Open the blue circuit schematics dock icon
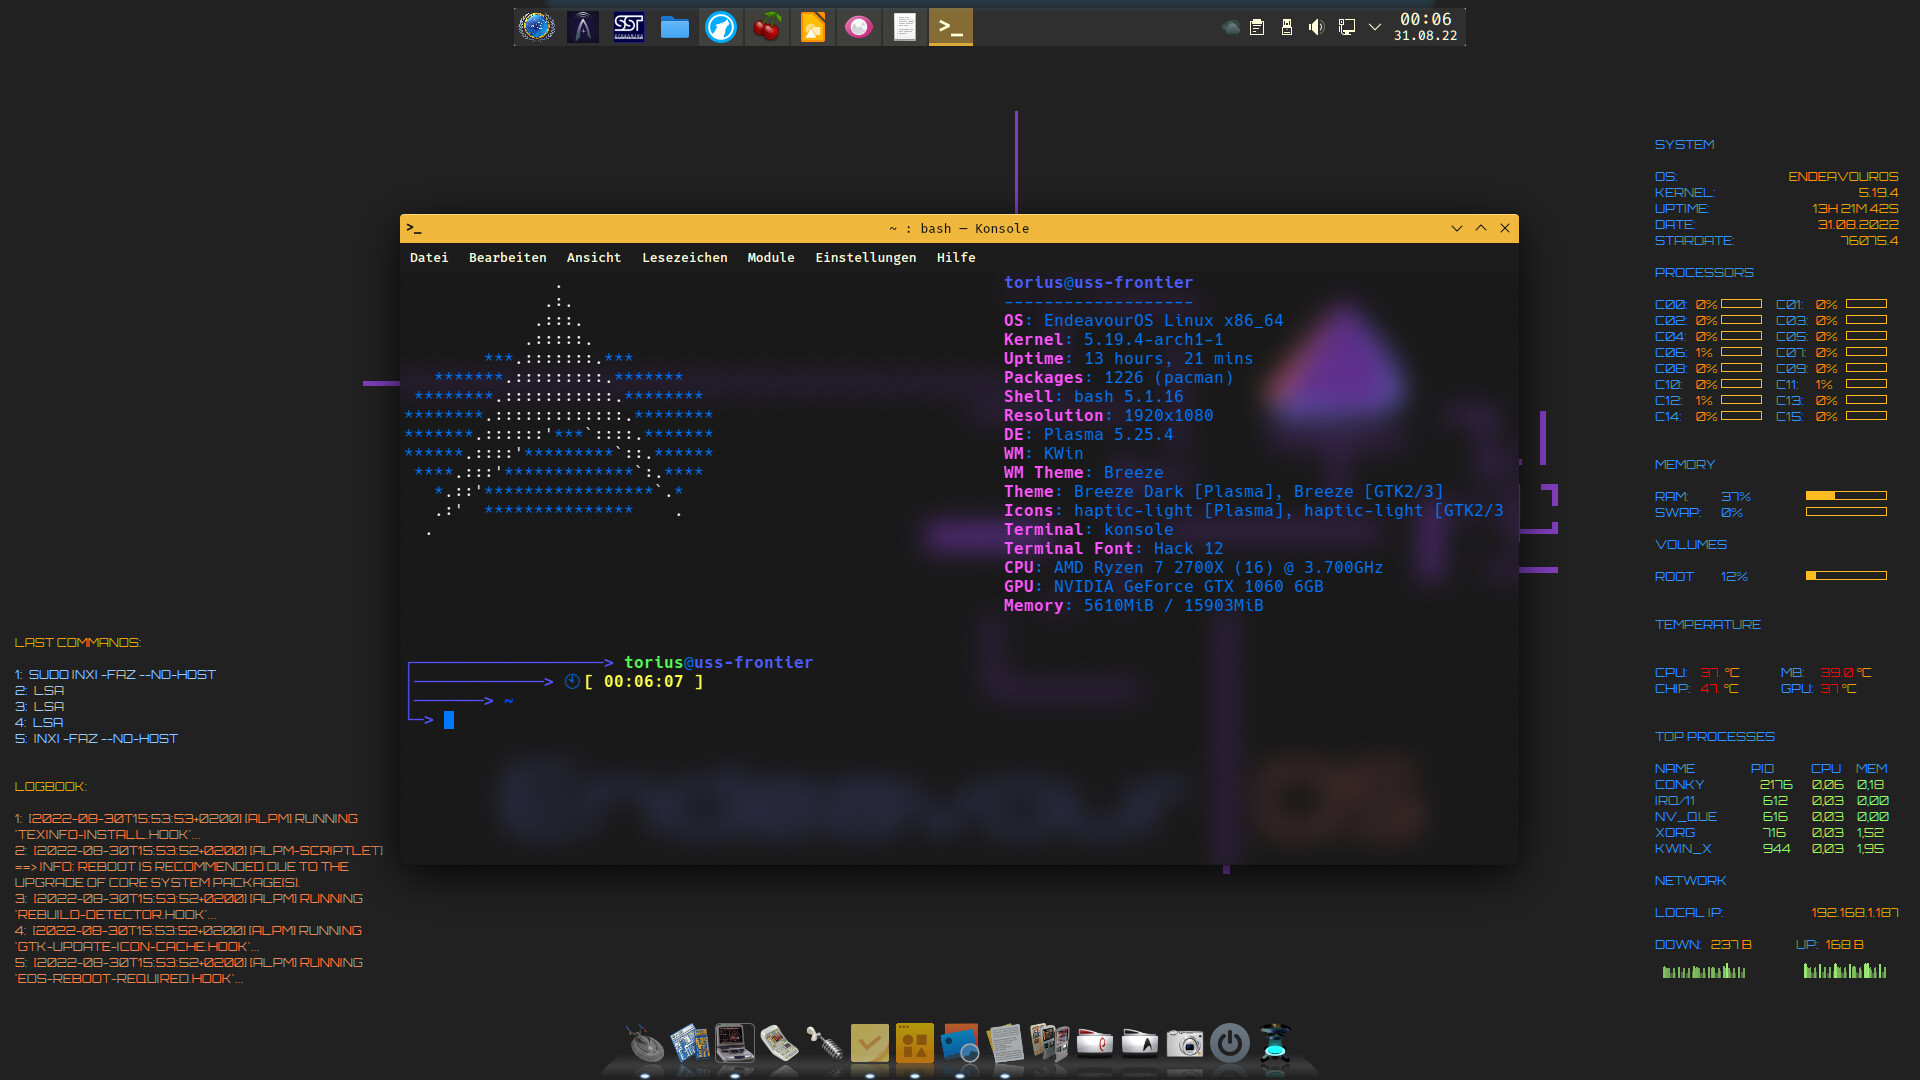Screen dimensions: 1920x1080 point(690,1043)
